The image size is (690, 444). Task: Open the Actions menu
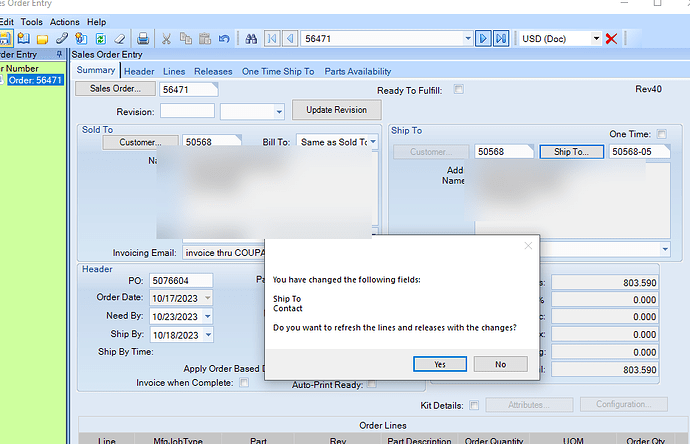(x=65, y=22)
